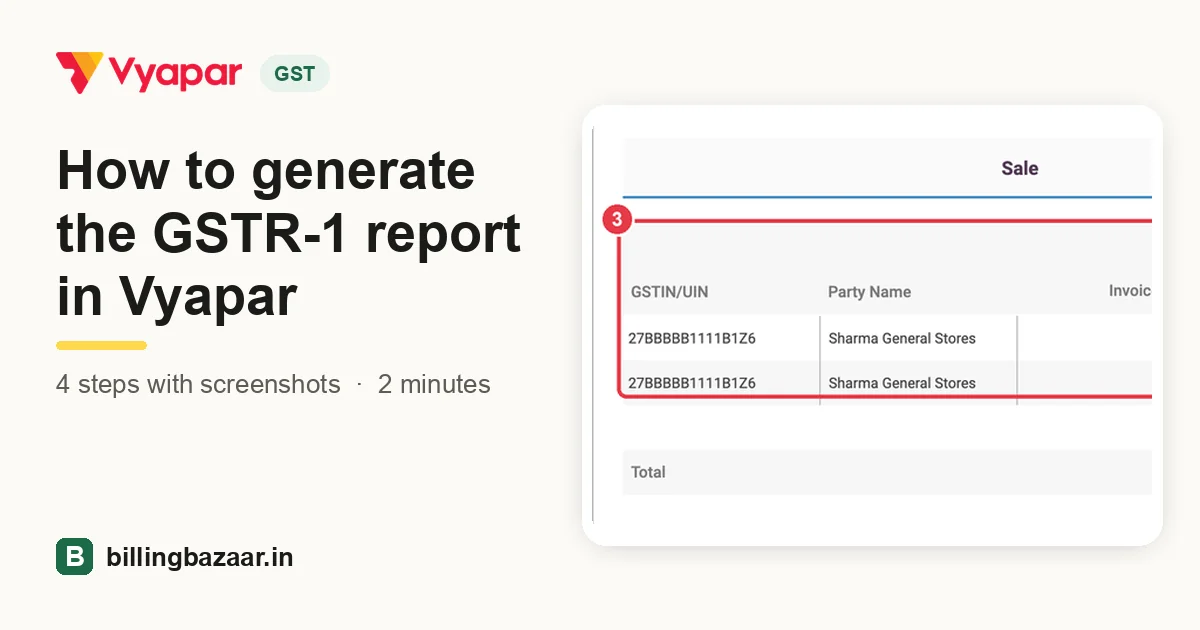Click the Vyapar logo
This screenshot has height=630, width=1200.
pos(149,73)
